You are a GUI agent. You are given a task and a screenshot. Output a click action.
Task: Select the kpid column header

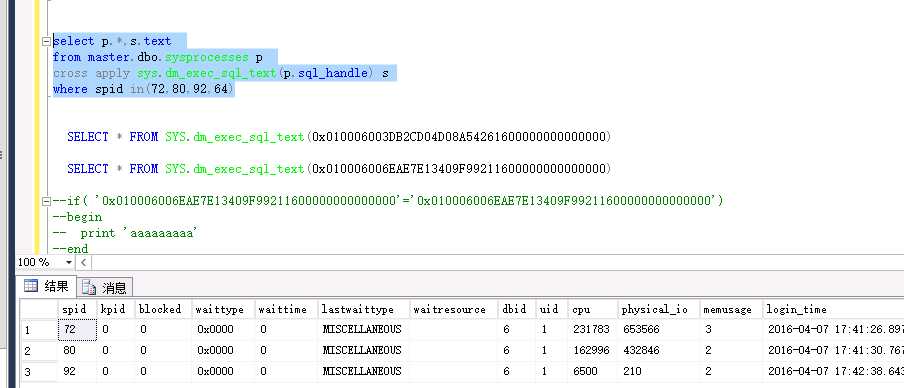point(116,309)
